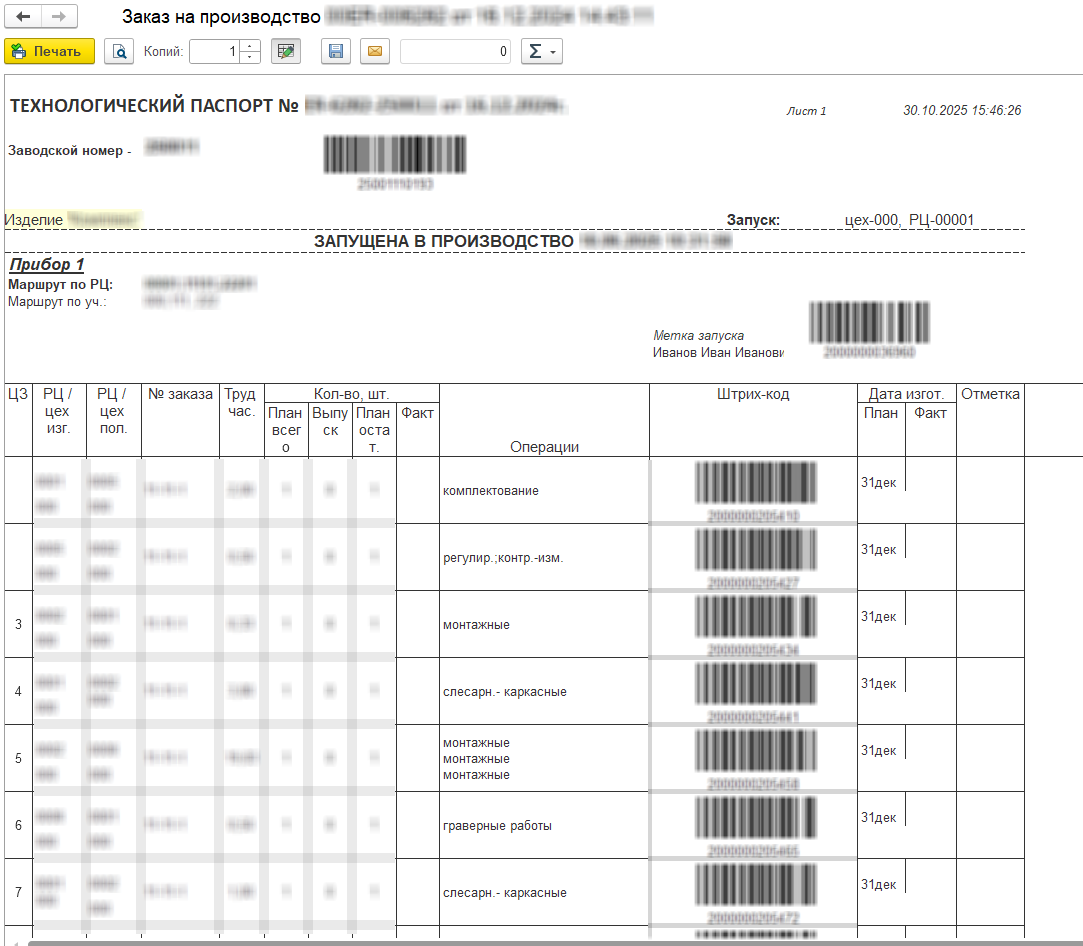The height and width of the screenshot is (946, 1083).
Task: Click the Прибор 1 heading
Action: click(46, 265)
